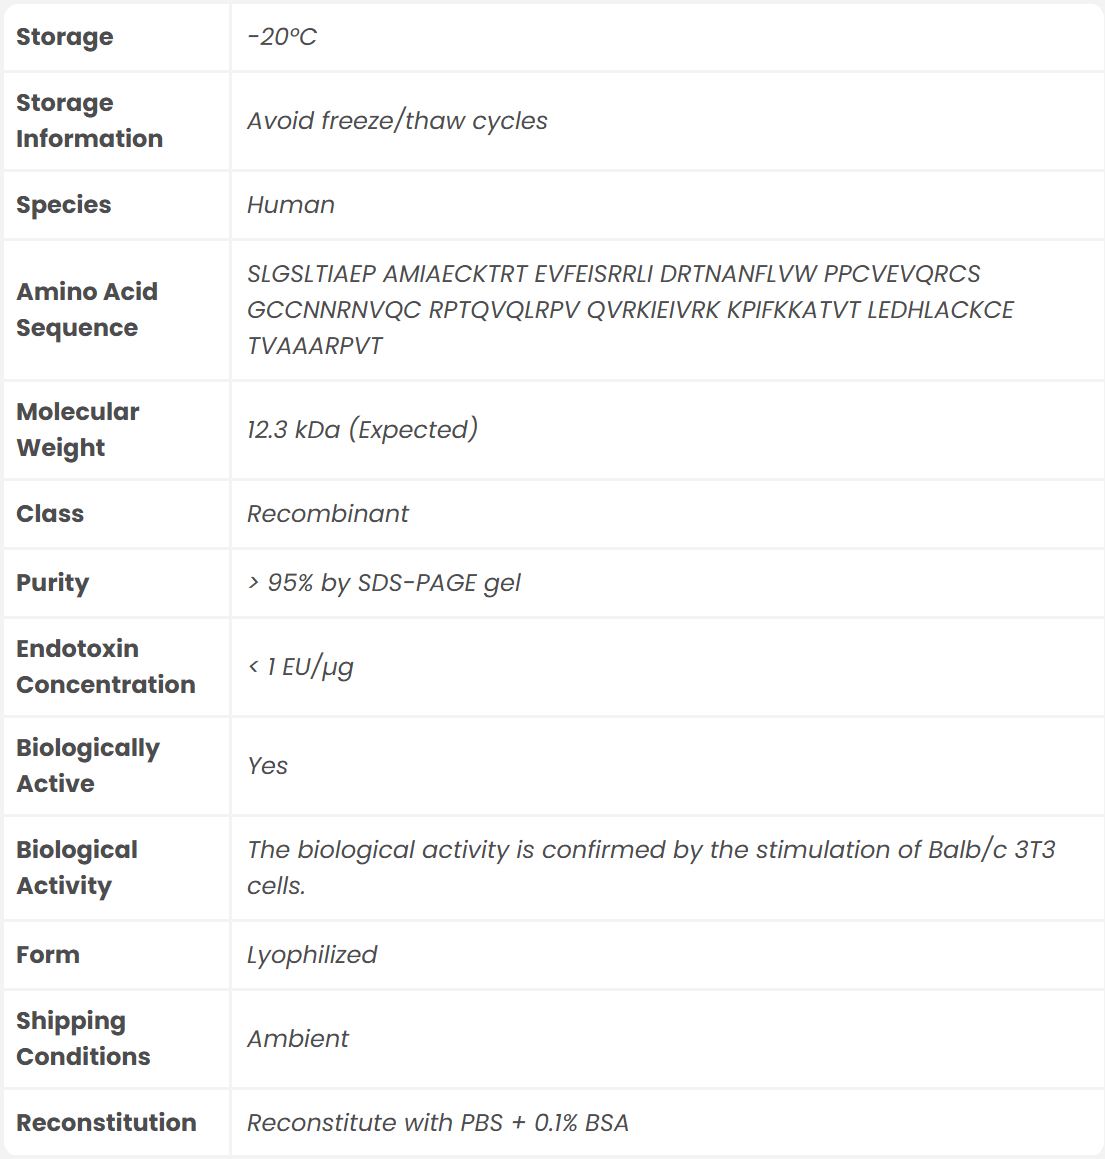
Task: Click the Purity row label
Action: pyautogui.click(x=53, y=583)
